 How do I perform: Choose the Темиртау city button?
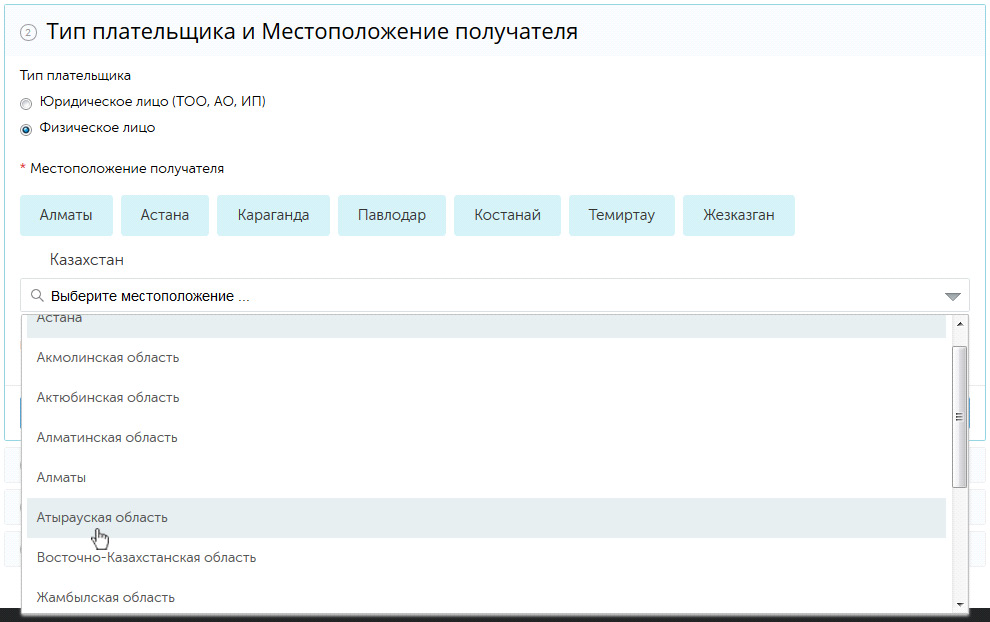pyautogui.click(x=622, y=215)
